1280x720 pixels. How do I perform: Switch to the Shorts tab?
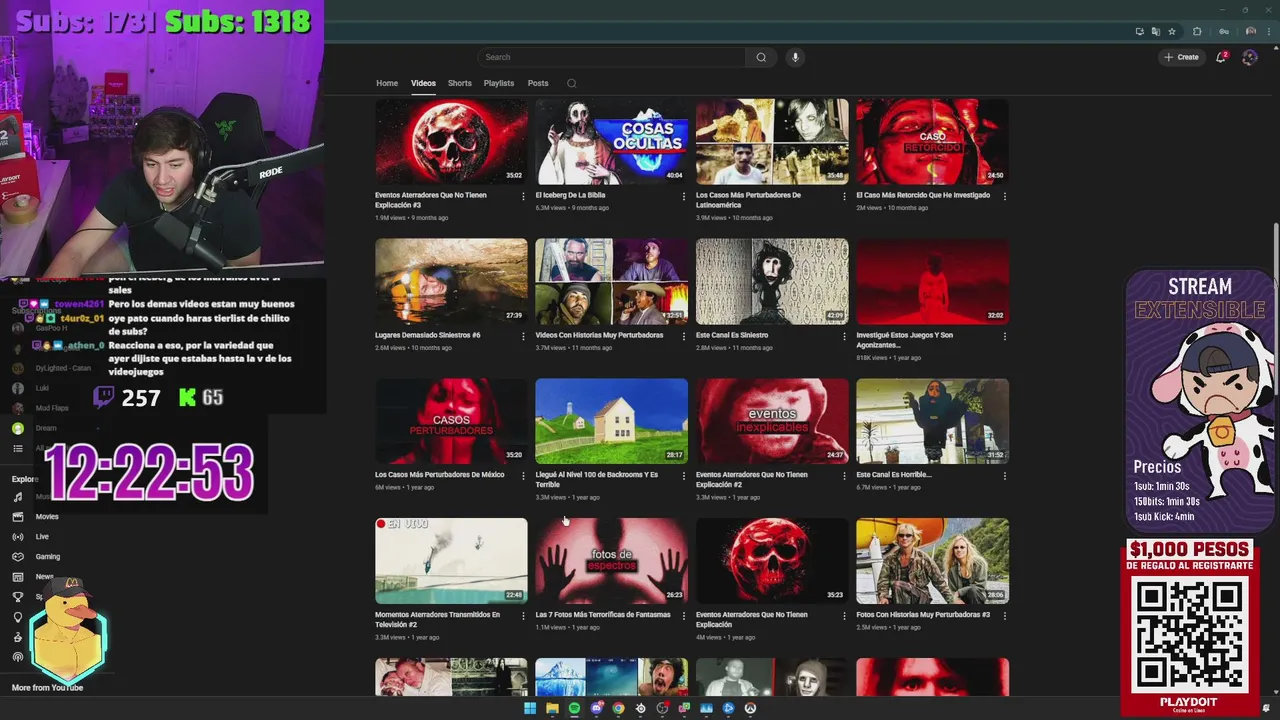pyautogui.click(x=460, y=83)
